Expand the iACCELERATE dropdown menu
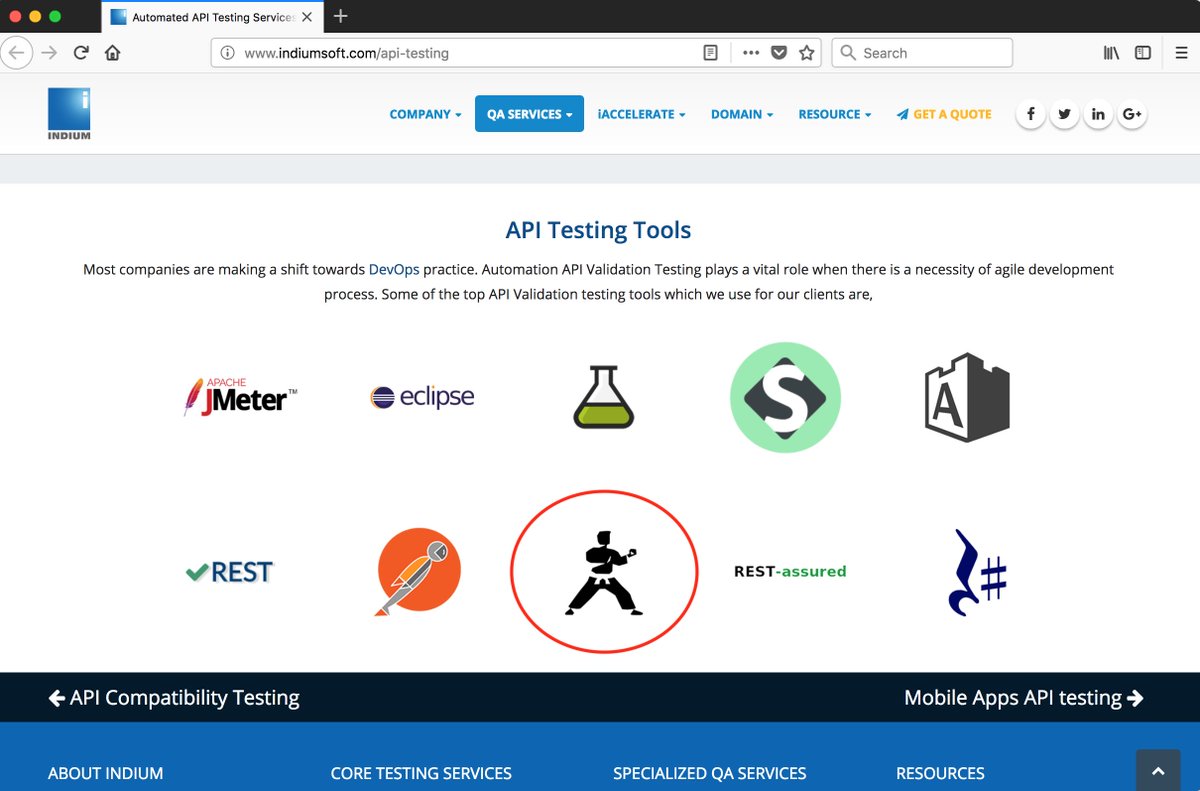1200x791 pixels. point(642,114)
